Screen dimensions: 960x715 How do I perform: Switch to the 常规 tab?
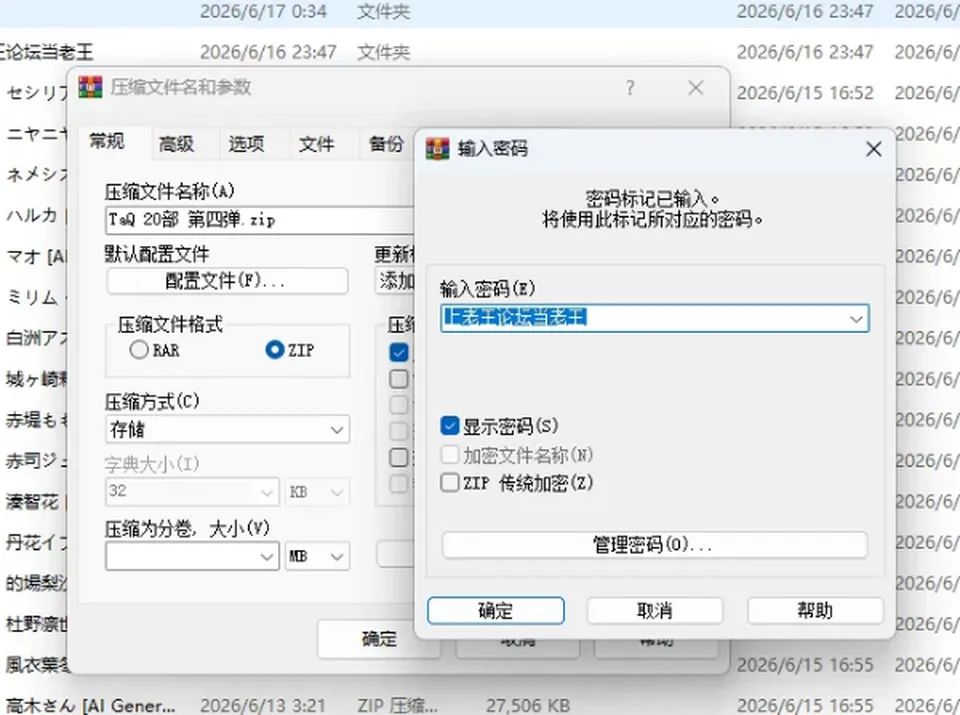click(x=107, y=141)
